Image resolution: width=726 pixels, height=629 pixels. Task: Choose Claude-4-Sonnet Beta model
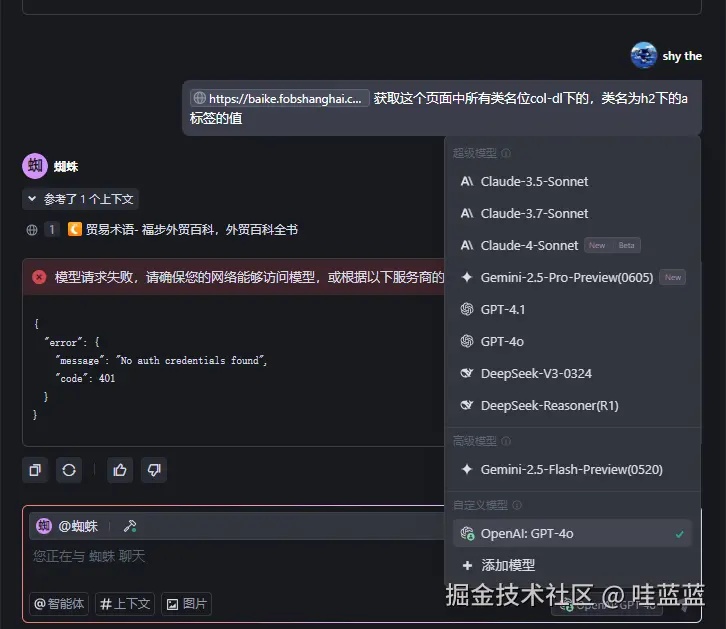click(530, 246)
